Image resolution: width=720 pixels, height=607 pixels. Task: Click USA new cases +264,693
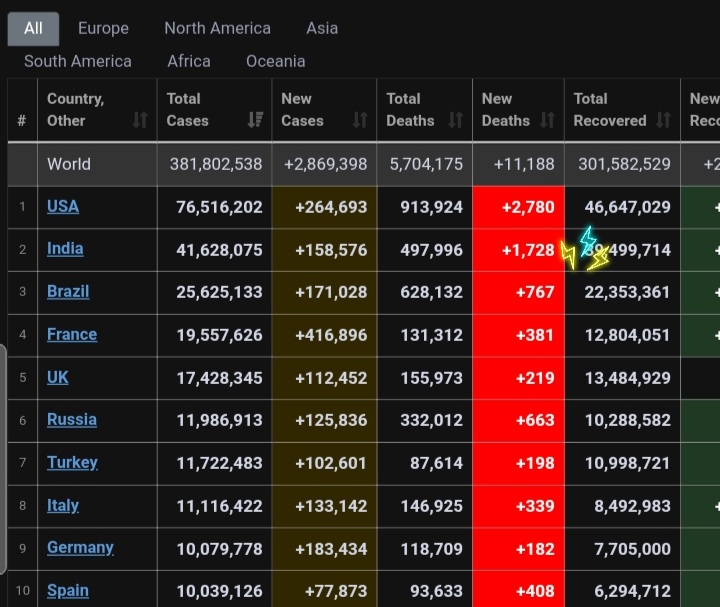331,207
